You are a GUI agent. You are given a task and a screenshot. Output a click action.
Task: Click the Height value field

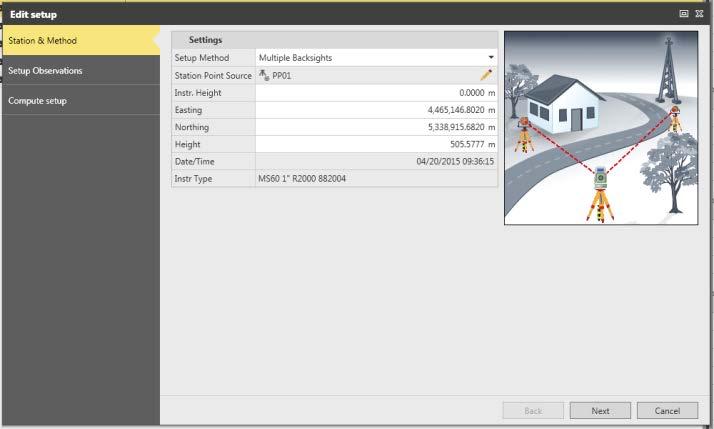tap(376, 144)
